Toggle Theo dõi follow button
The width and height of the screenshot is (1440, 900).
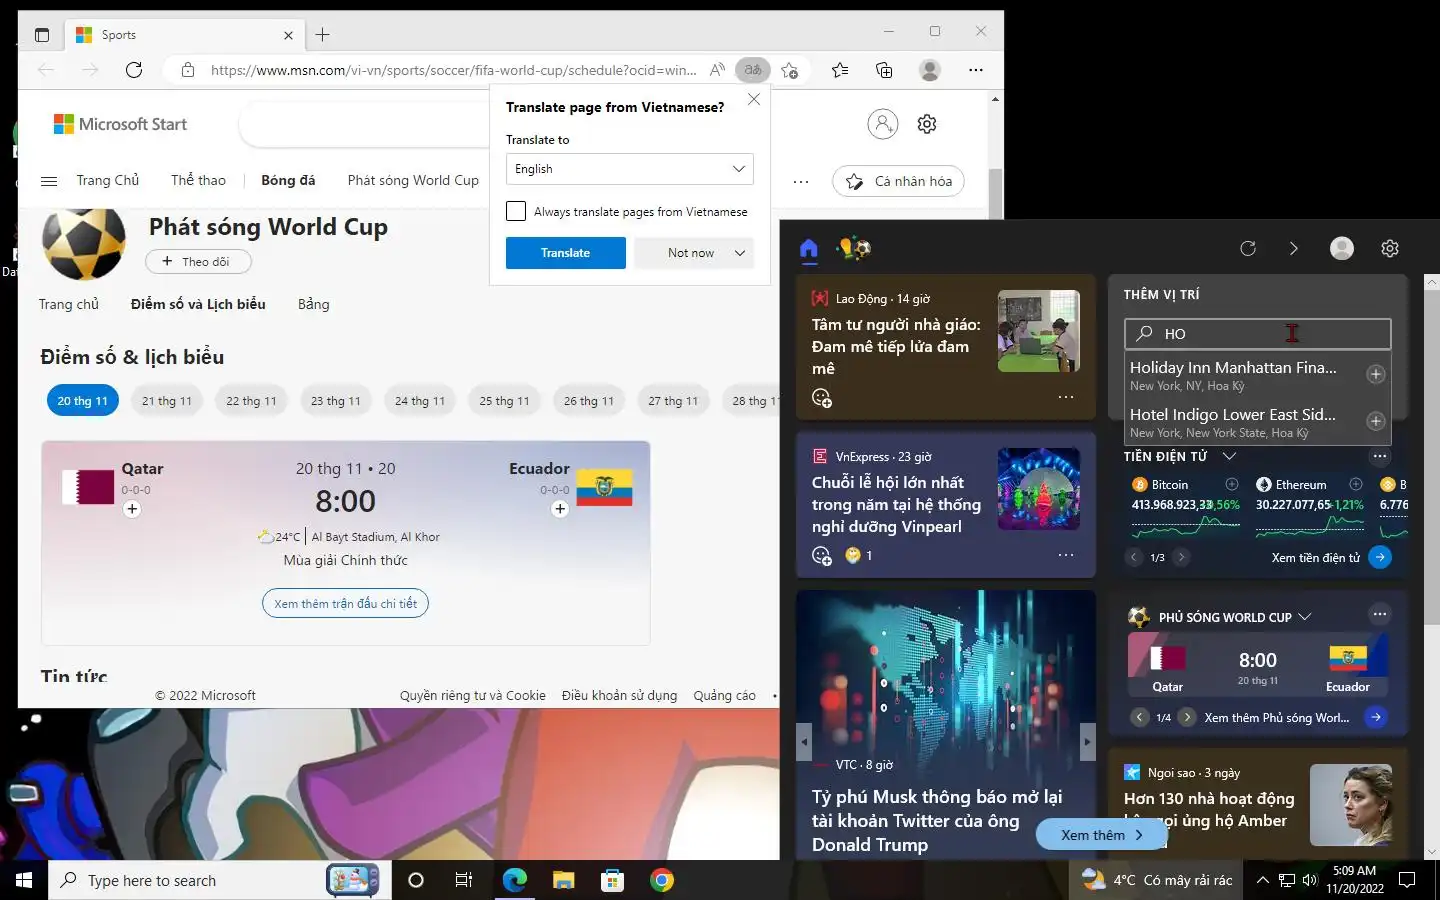198,261
